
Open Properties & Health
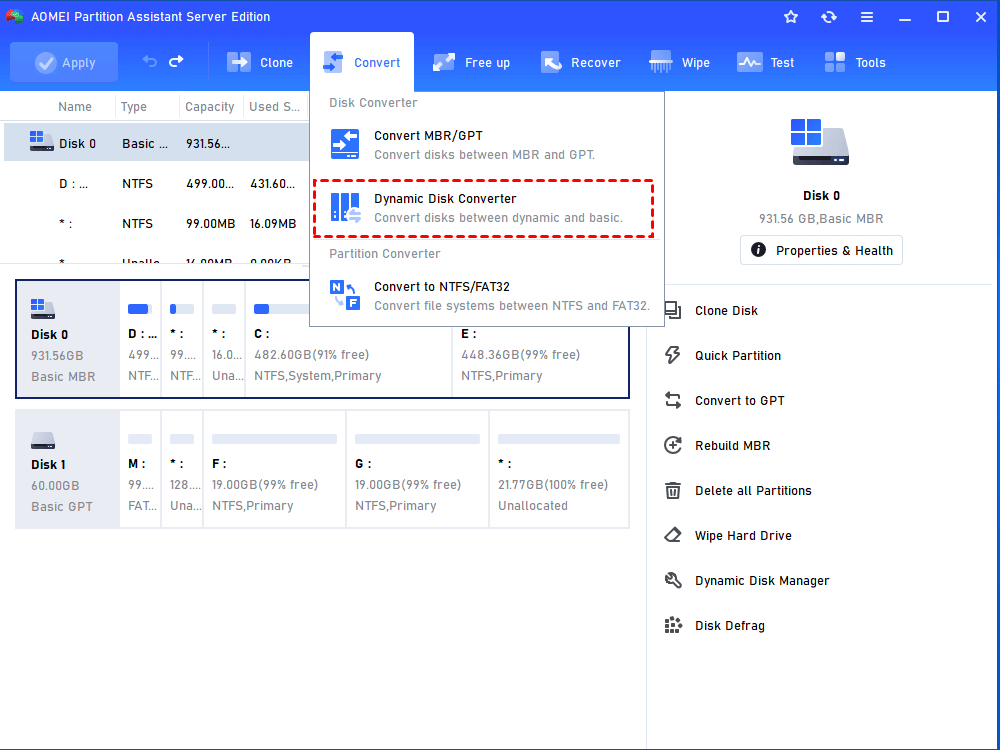(821, 250)
